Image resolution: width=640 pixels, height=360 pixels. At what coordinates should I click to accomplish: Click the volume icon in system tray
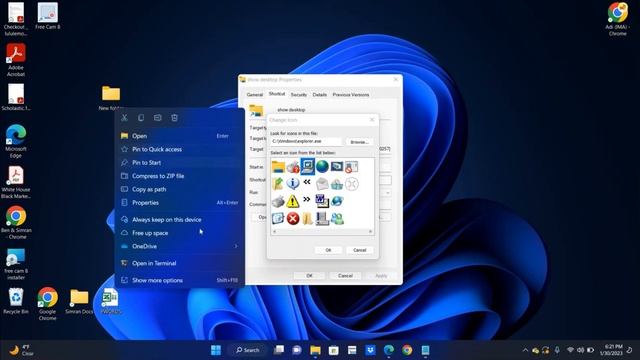pos(580,350)
